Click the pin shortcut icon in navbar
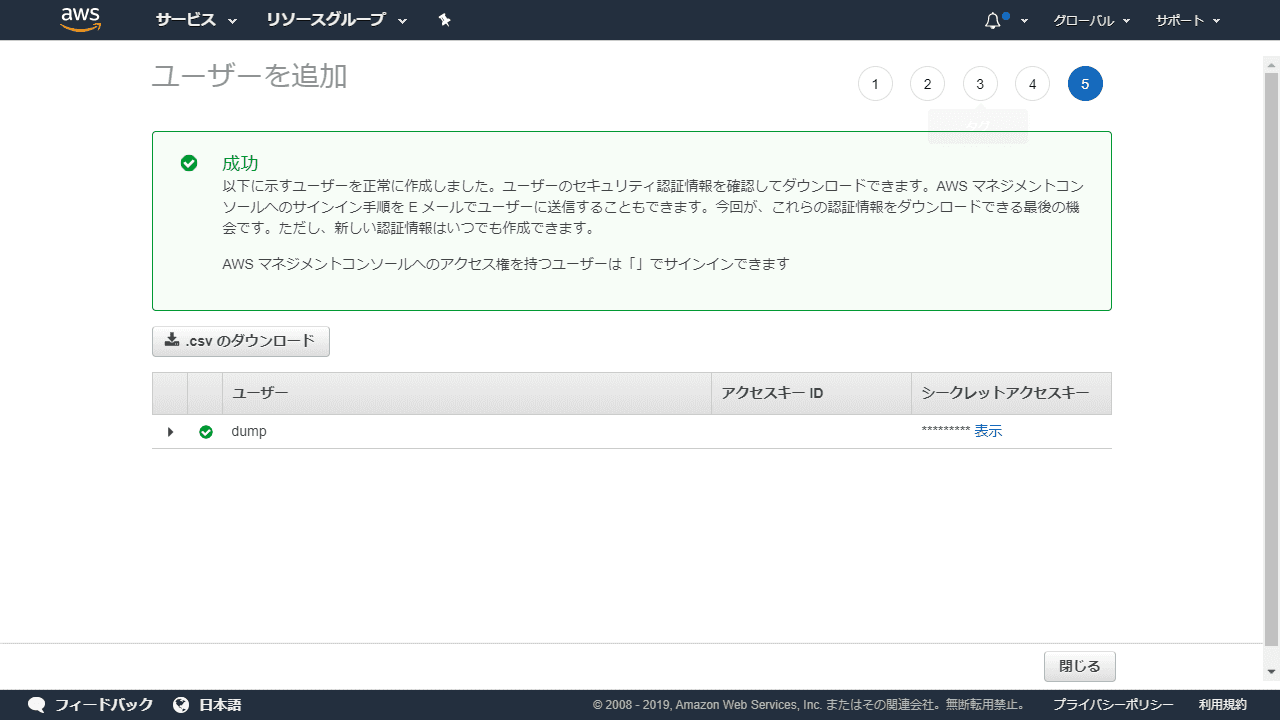 click(x=444, y=19)
